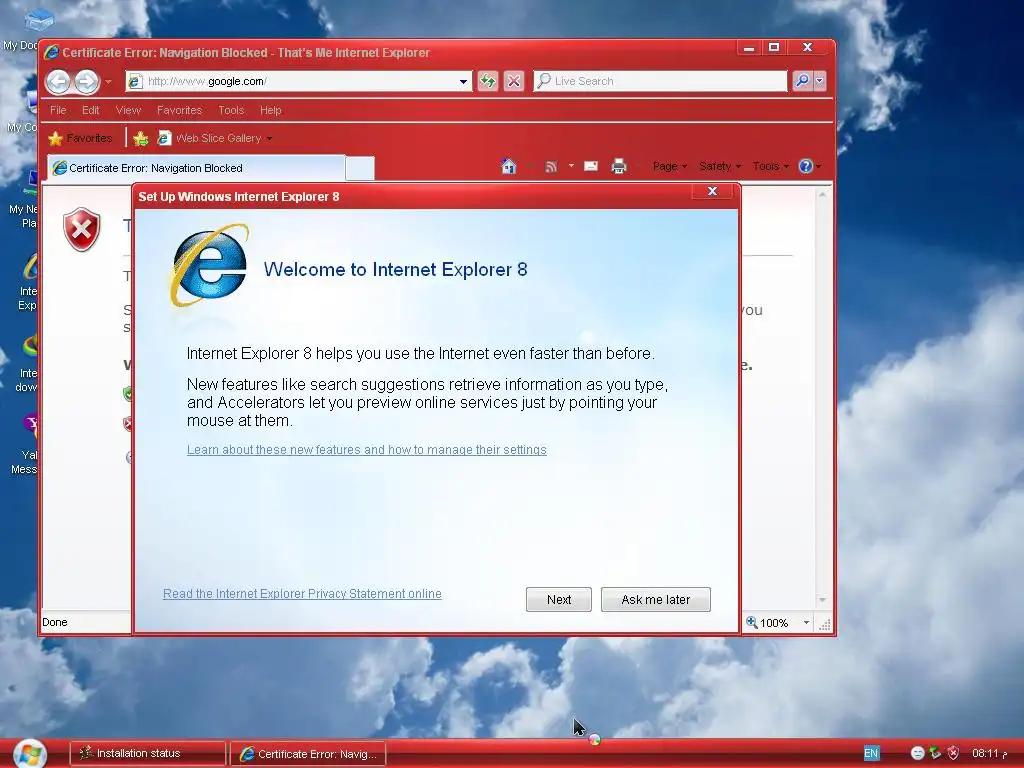
Task: Open the Tools command bar dropdown
Action: (x=771, y=167)
